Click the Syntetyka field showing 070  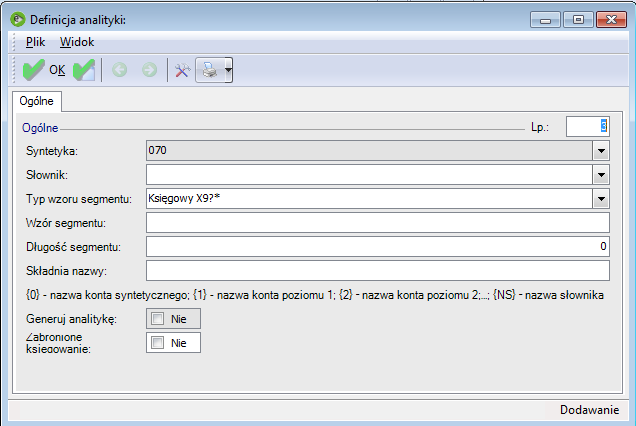coord(369,151)
